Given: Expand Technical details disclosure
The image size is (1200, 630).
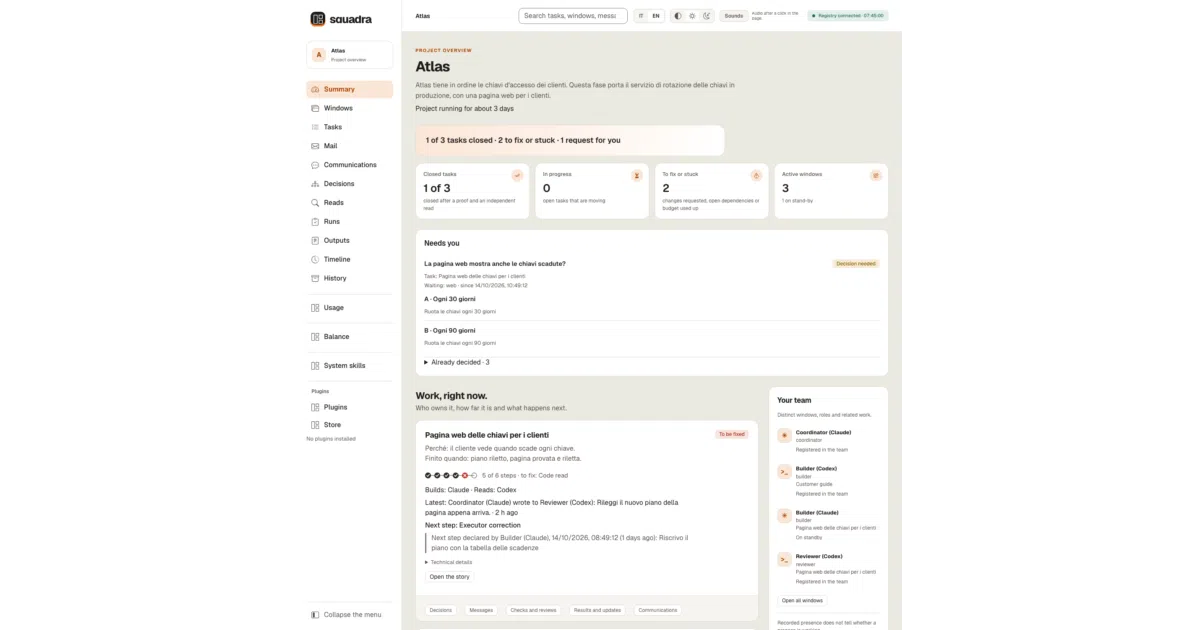Looking at the screenshot, I should 448,562.
